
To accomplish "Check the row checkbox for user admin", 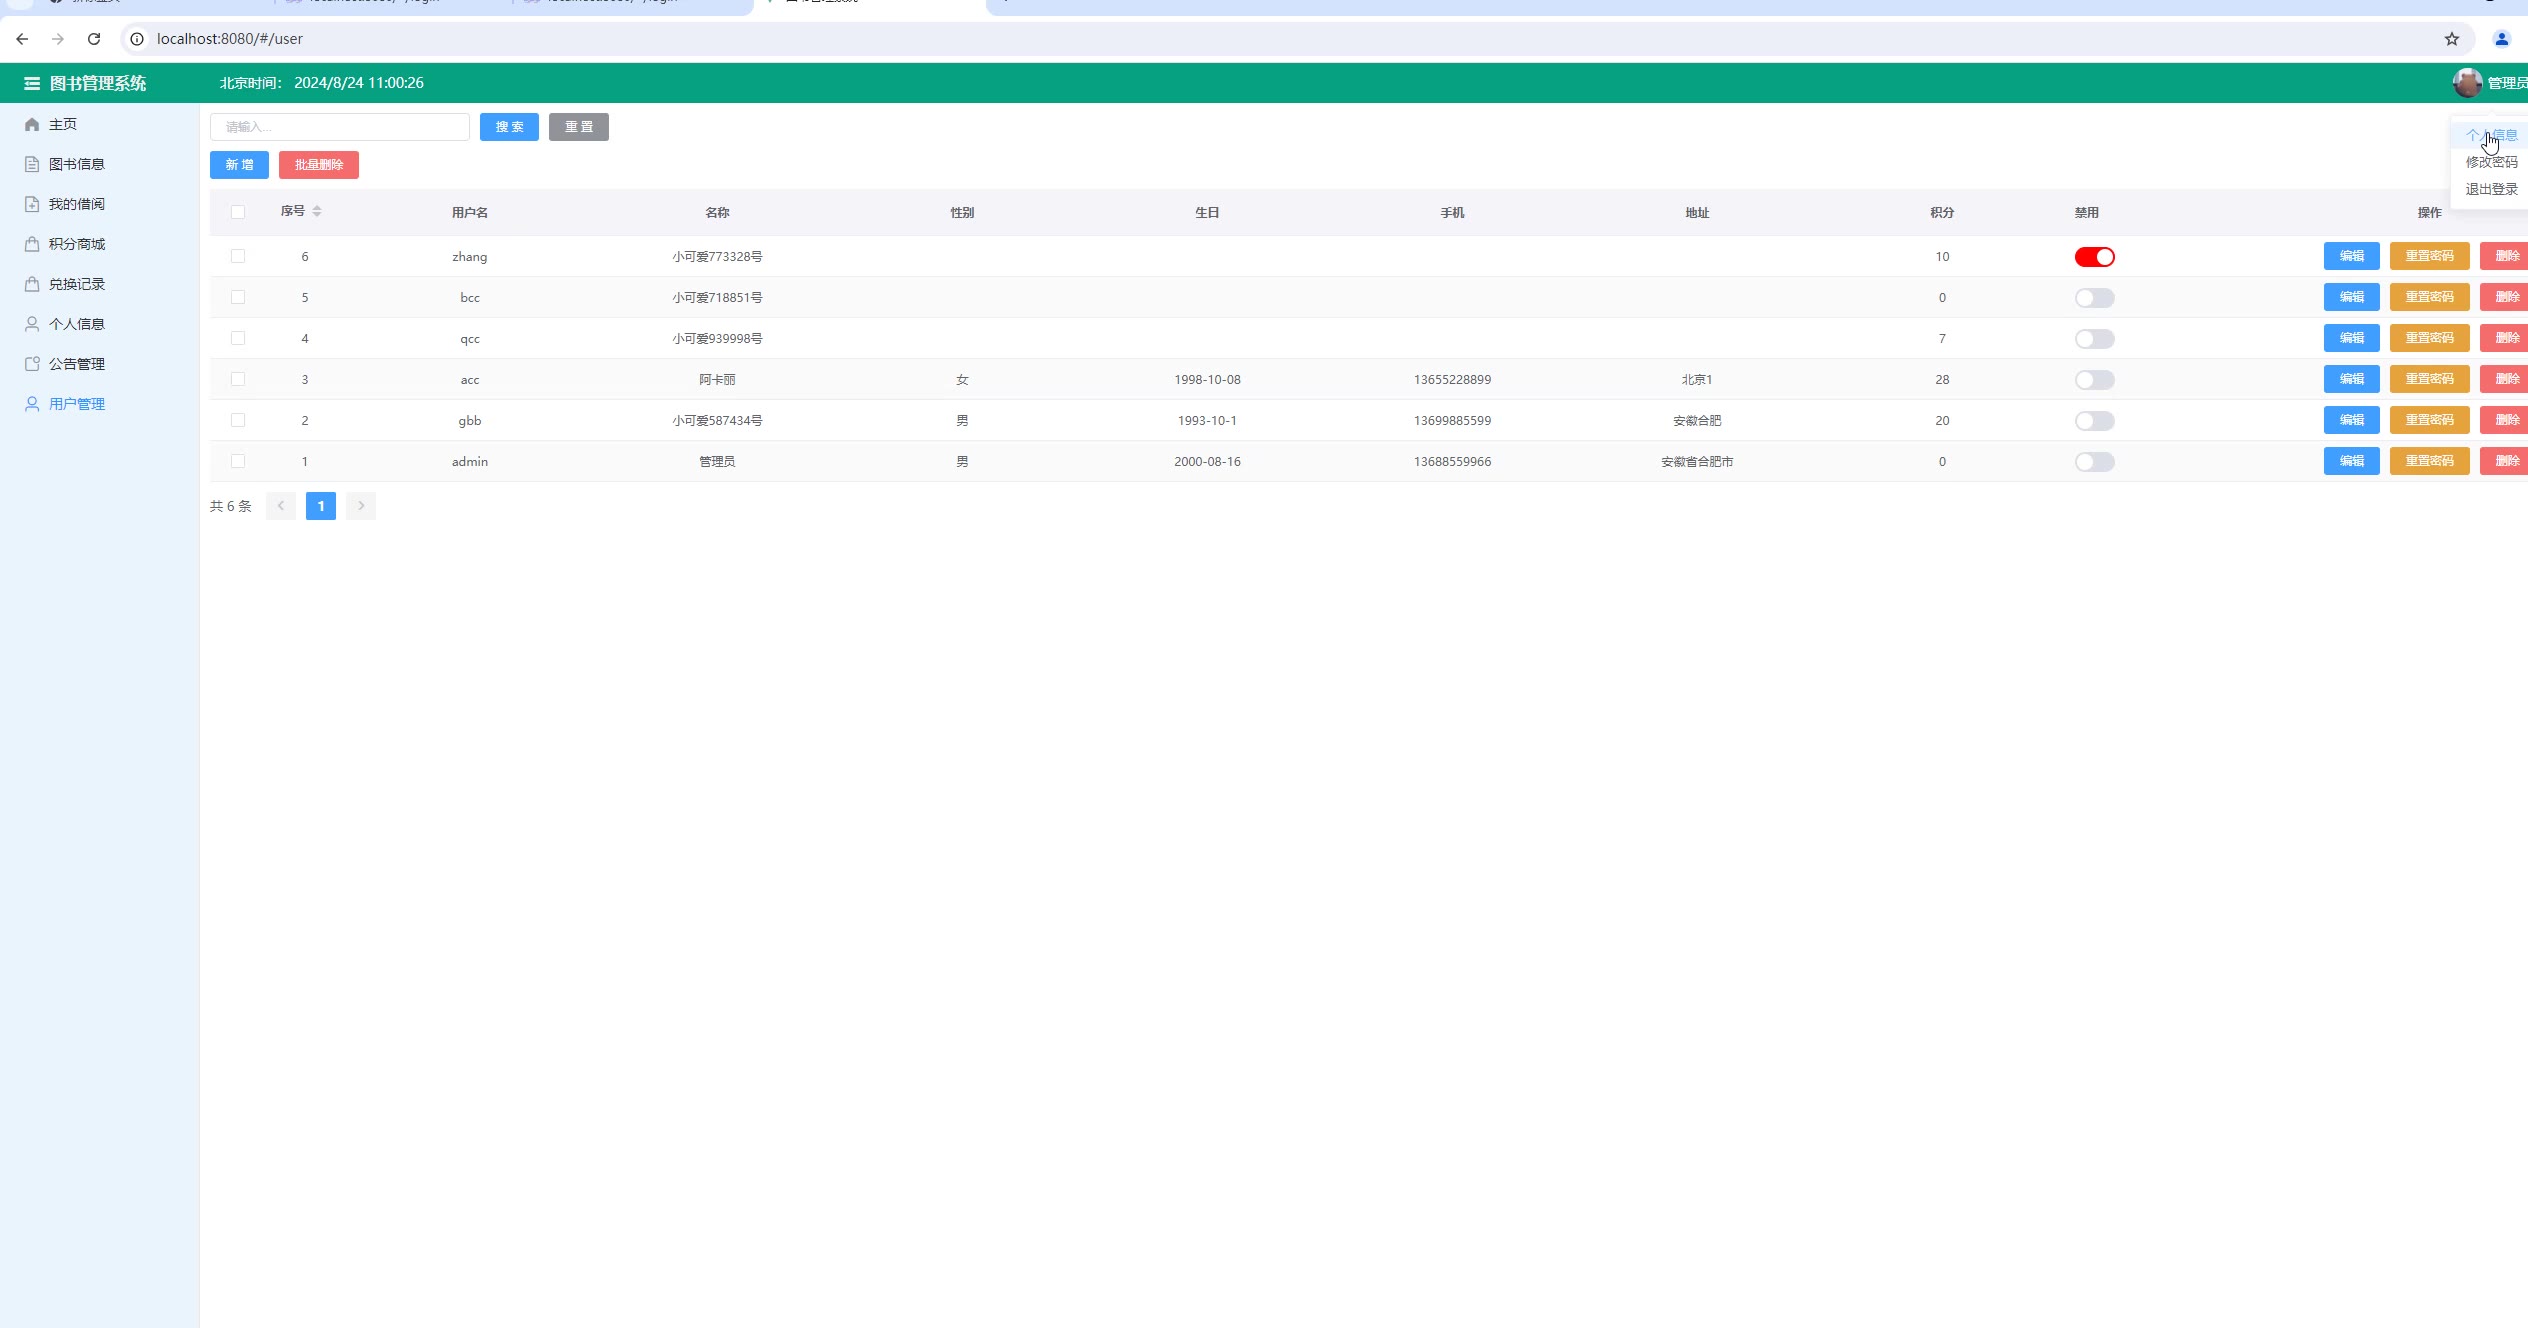I will (238, 461).
